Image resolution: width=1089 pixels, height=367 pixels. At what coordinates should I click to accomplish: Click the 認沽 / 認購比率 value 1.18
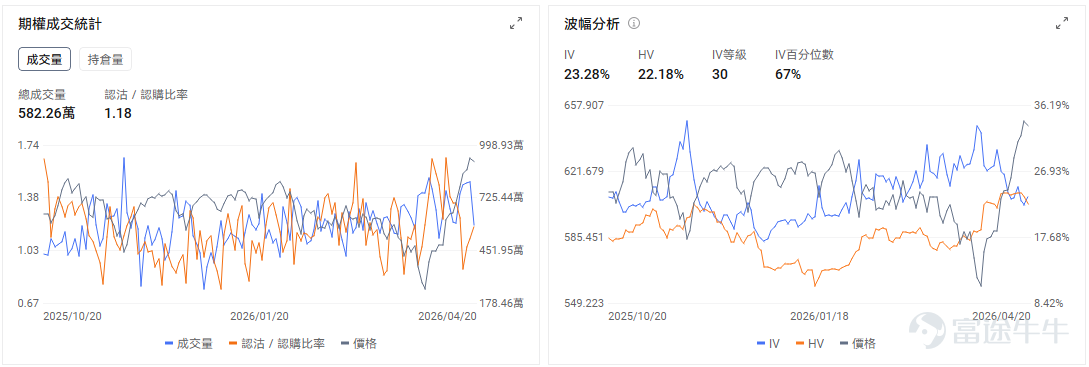coord(118,113)
